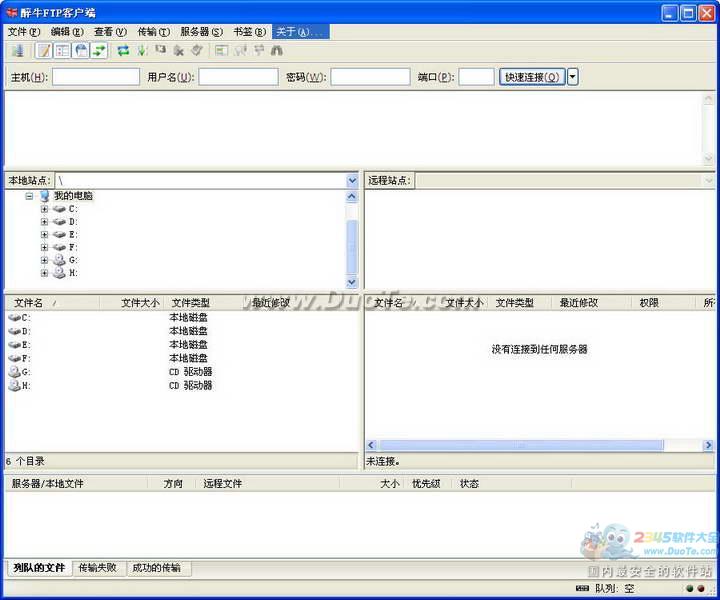Toggle the remote directory tree icon
The image size is (720, 600).
[81, 50]
